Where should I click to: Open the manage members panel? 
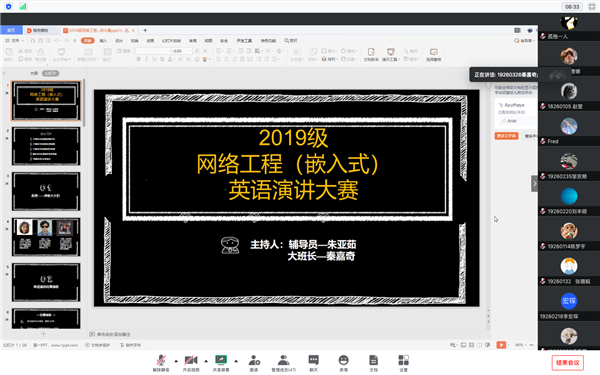pyautogui.click(x=284, y=360)
